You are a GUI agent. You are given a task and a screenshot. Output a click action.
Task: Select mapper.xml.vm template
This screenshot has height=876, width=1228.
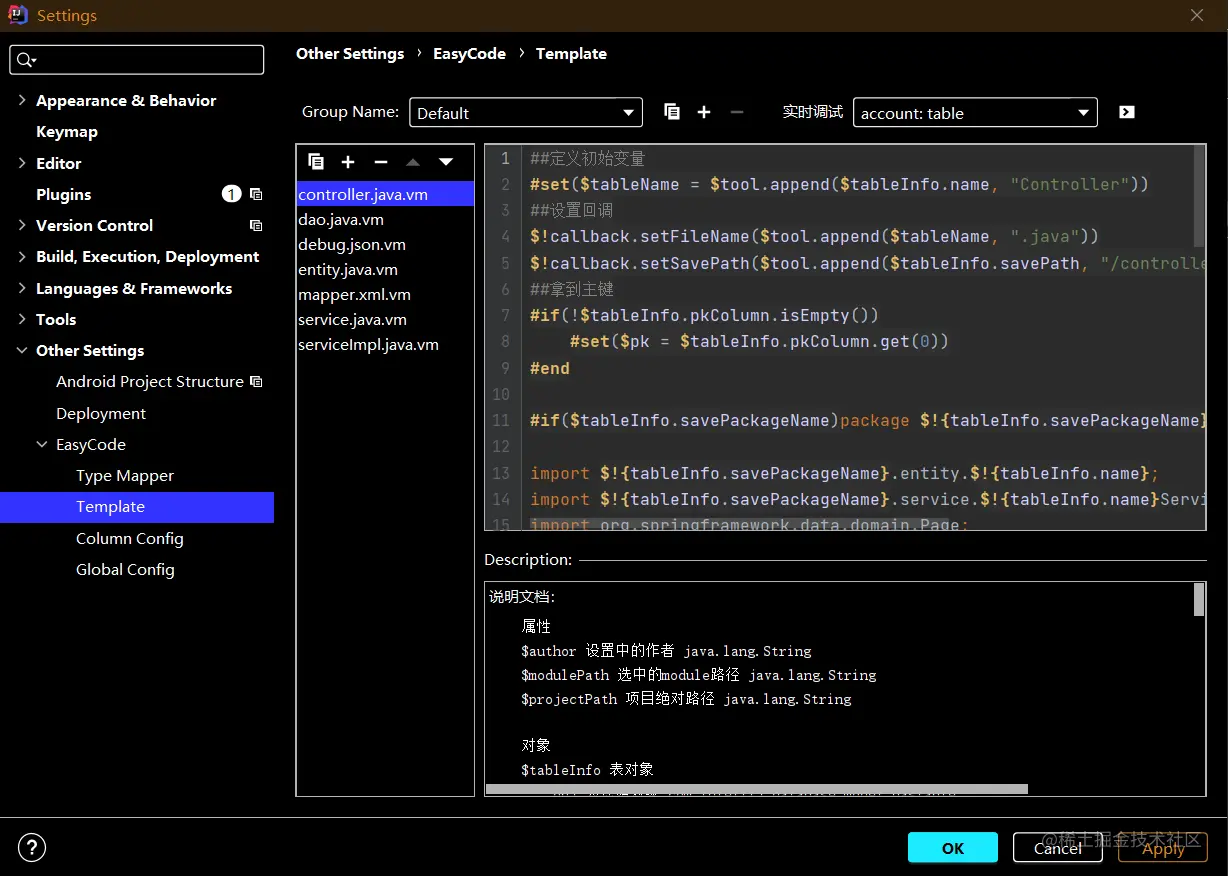tap(385, 294)
